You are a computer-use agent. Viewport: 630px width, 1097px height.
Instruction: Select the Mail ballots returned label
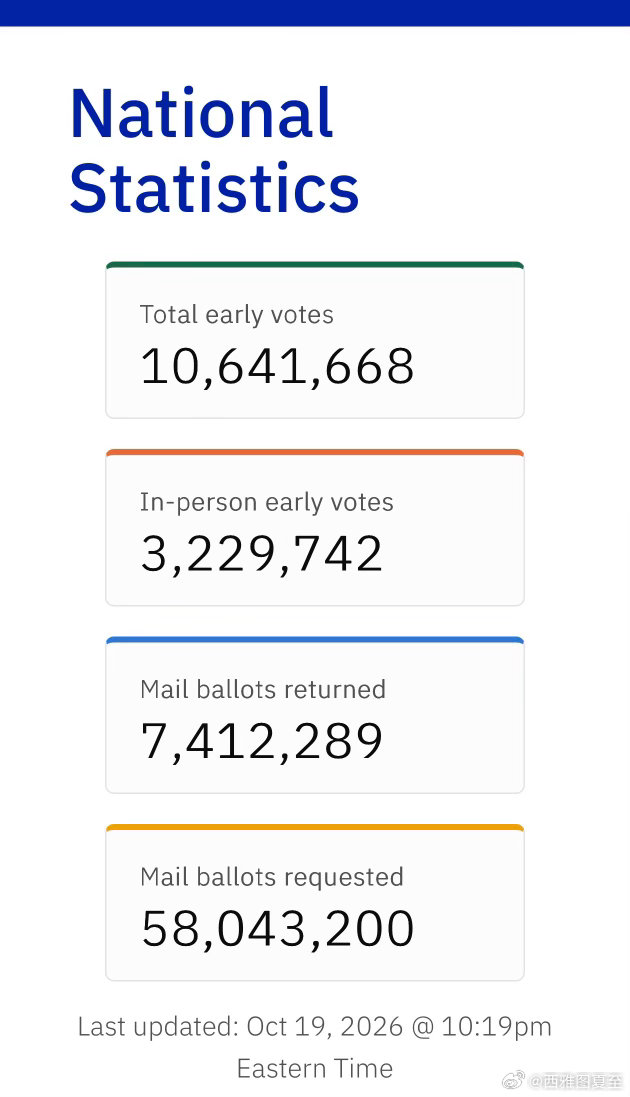[263, 690]
